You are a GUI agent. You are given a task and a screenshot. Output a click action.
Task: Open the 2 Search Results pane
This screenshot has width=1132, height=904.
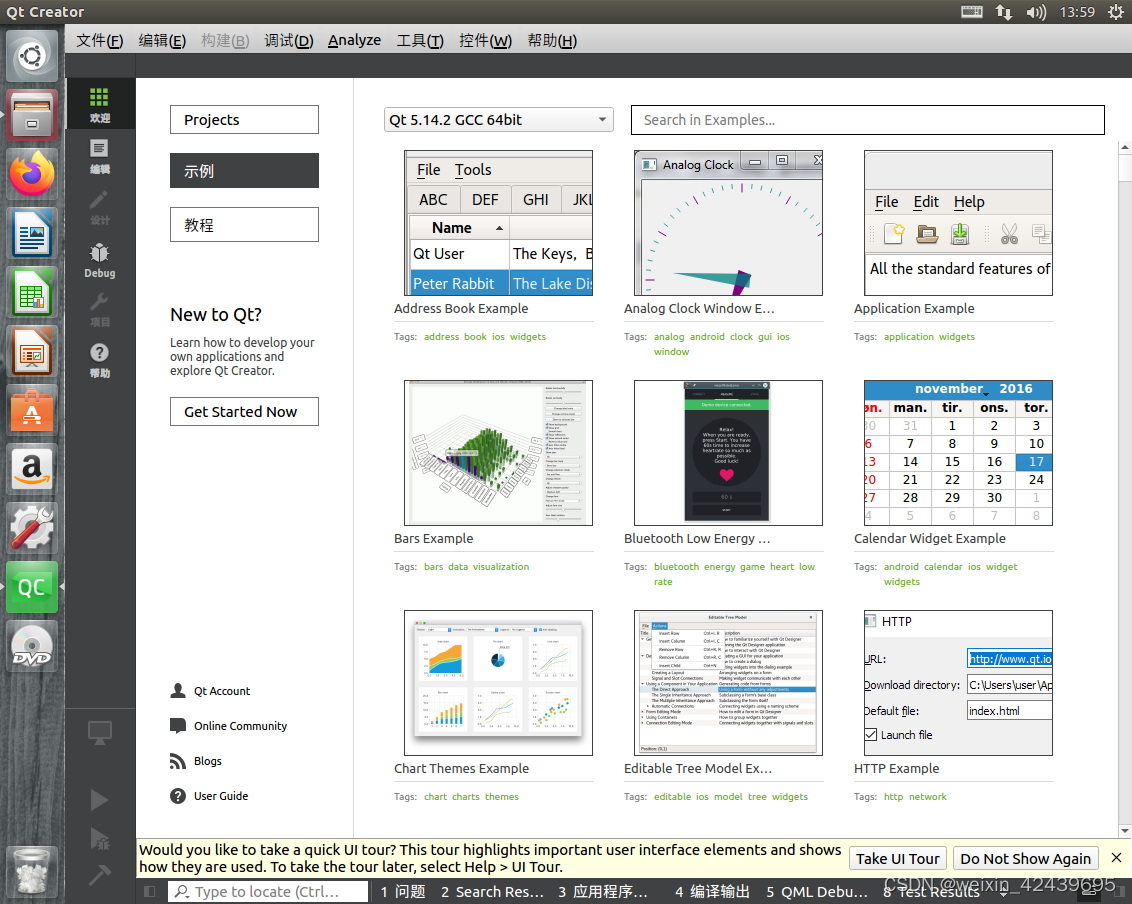(492, 892)
